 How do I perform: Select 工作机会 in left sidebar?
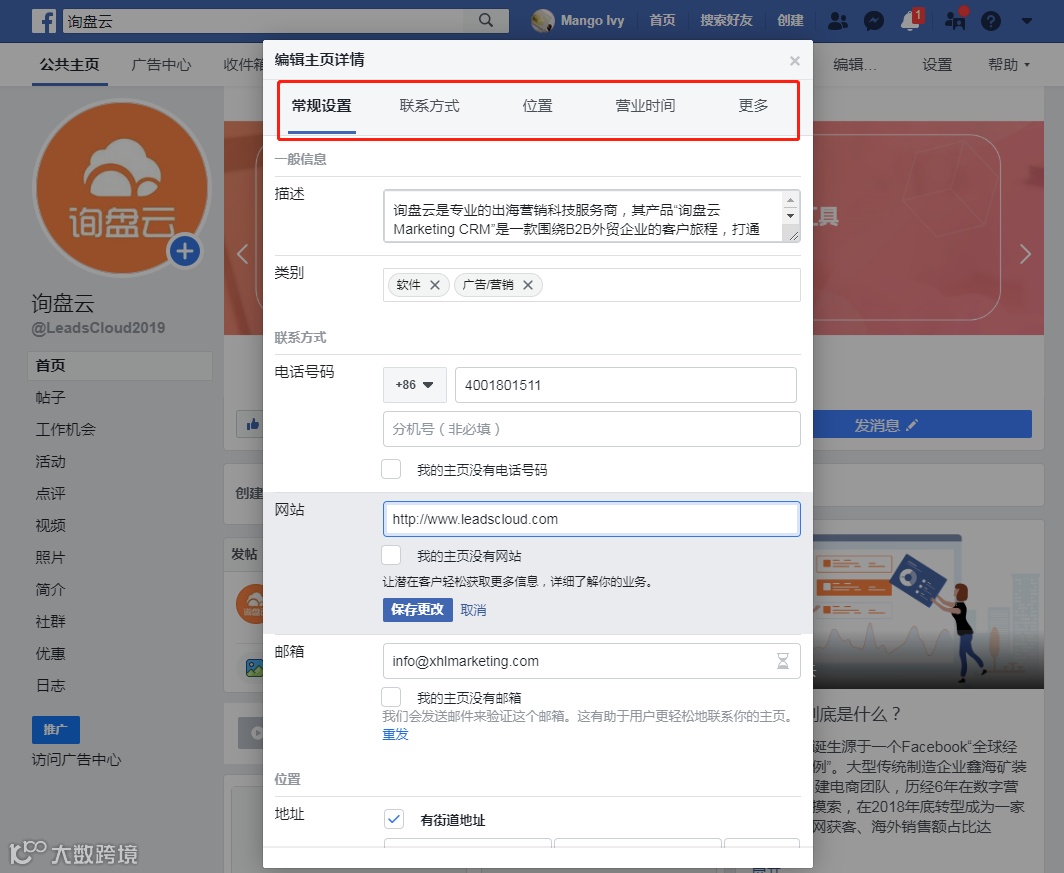pos(66,429)
